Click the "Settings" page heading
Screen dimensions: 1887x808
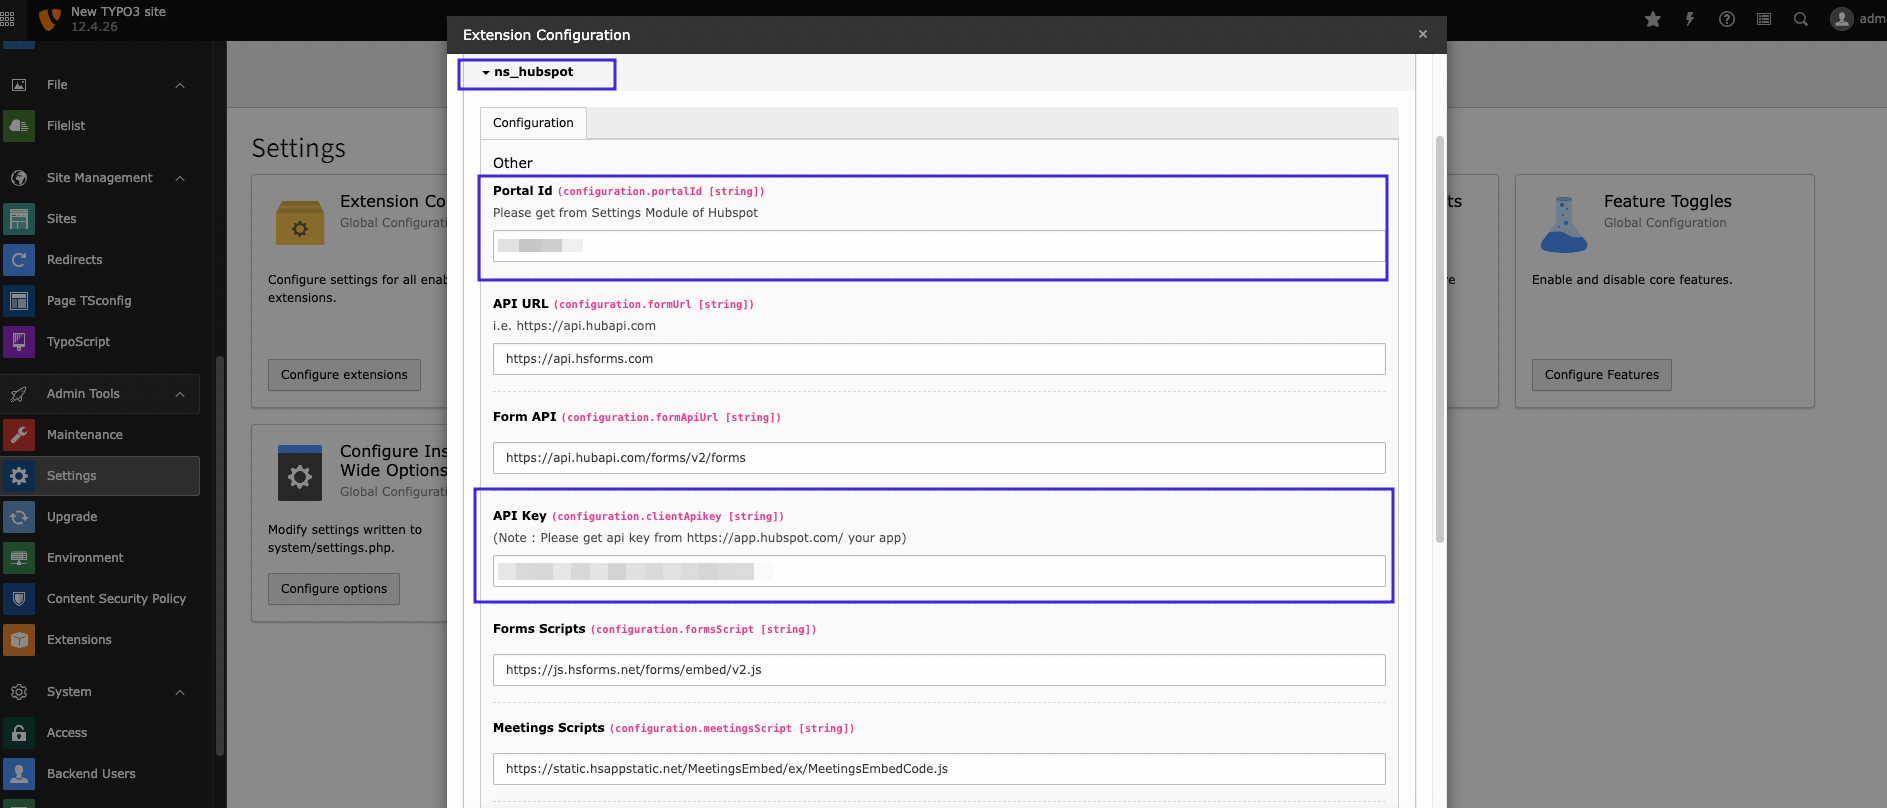[x=298, y=149]
